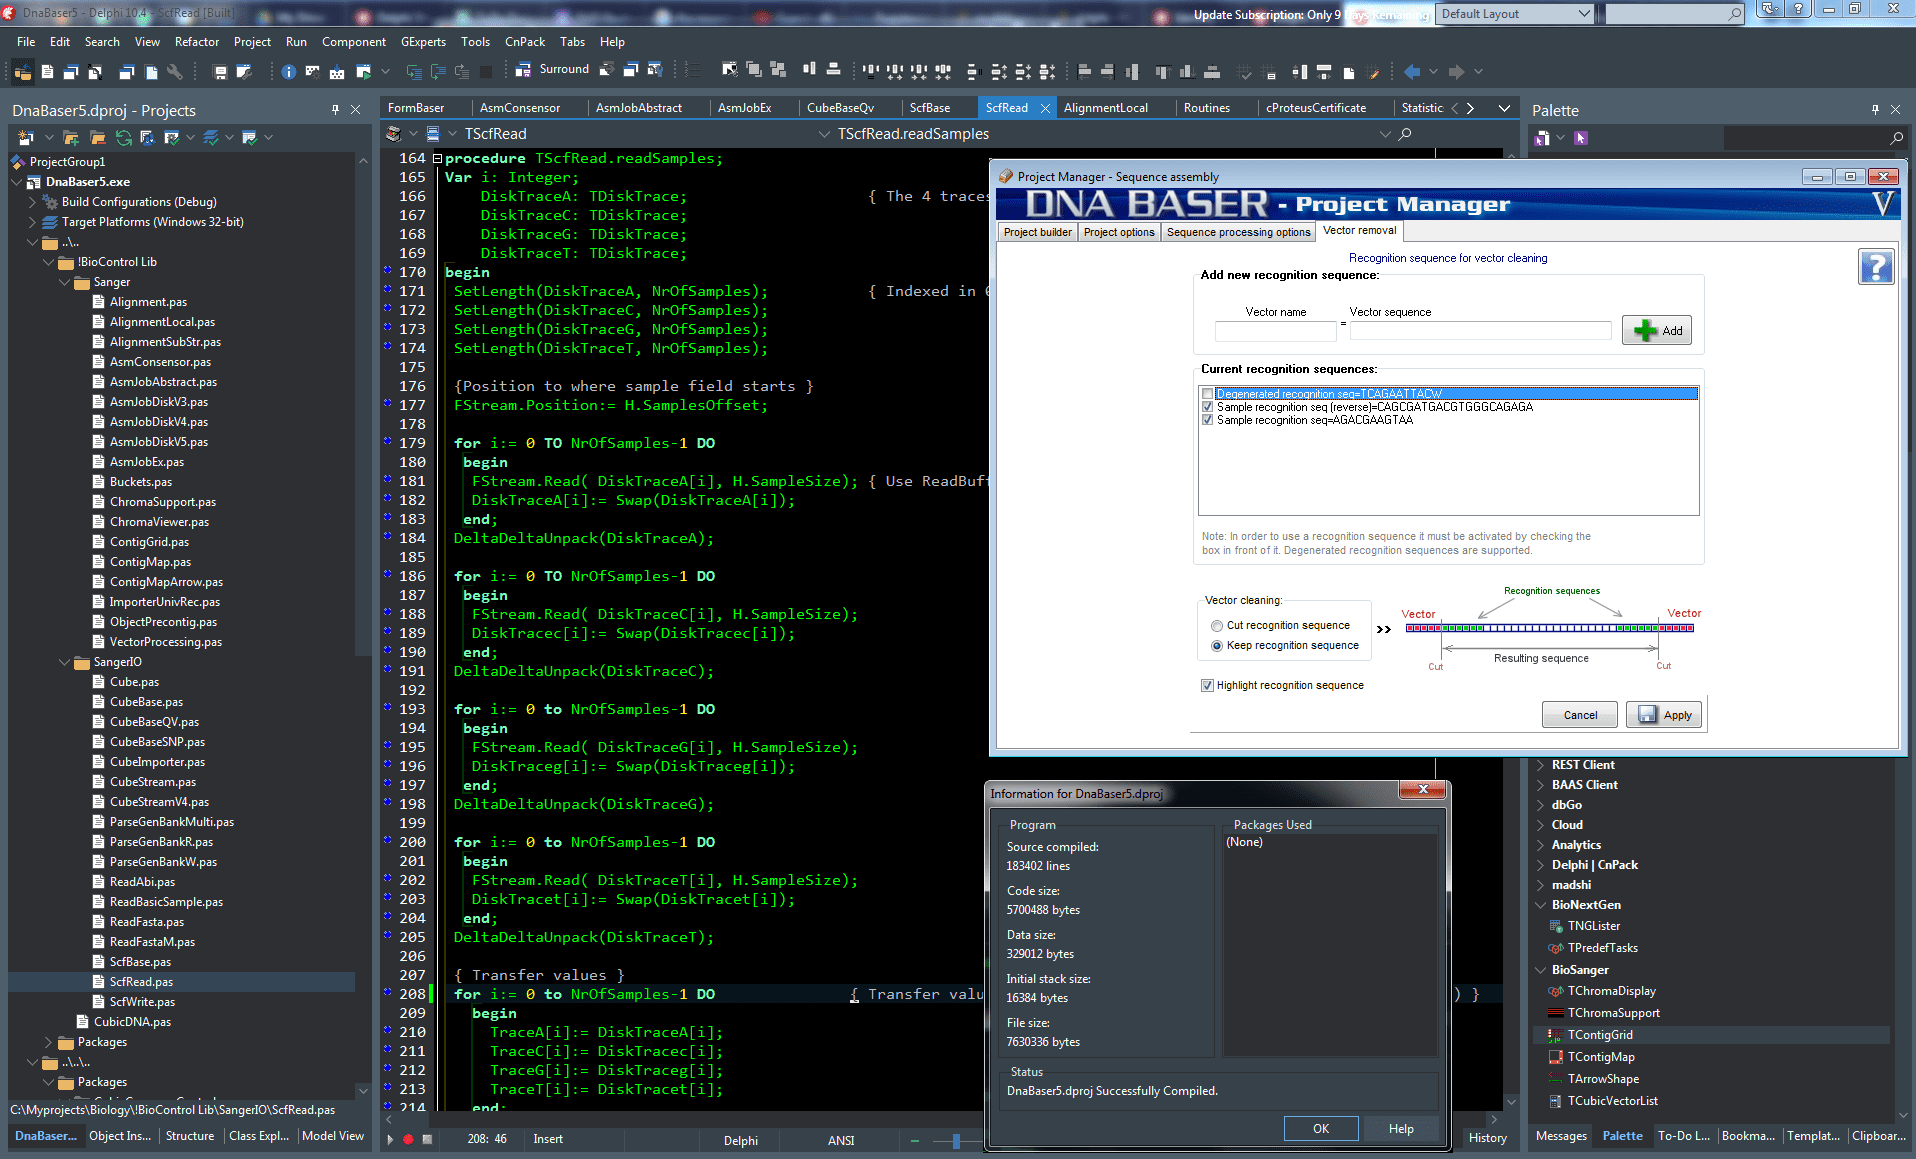1916x1159 pixels.
Task: Click the purple pointer icon in Palette toolbar
Action: click(x=1580, y=138)
